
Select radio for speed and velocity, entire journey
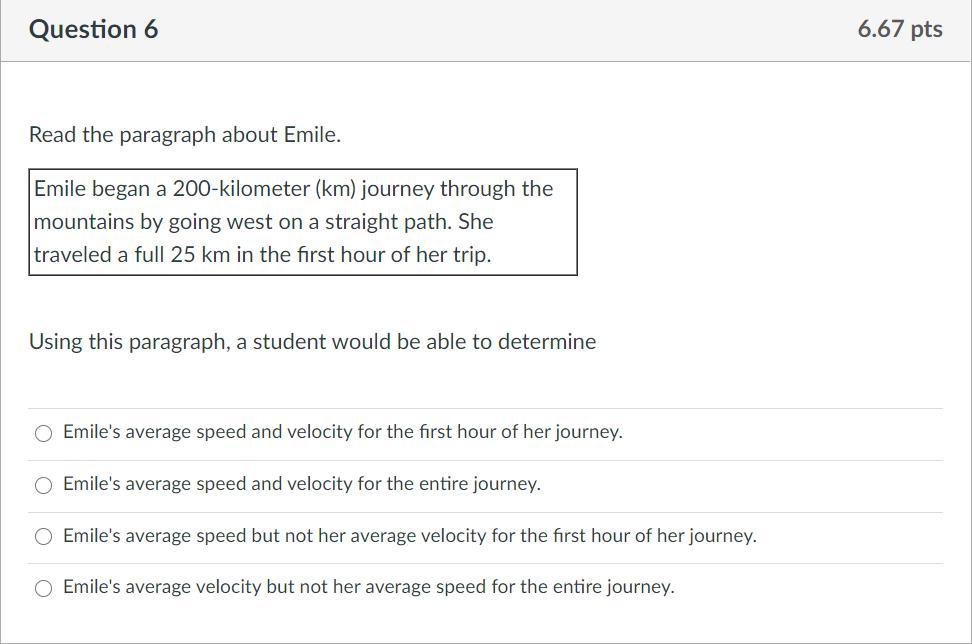coord(43,485)
